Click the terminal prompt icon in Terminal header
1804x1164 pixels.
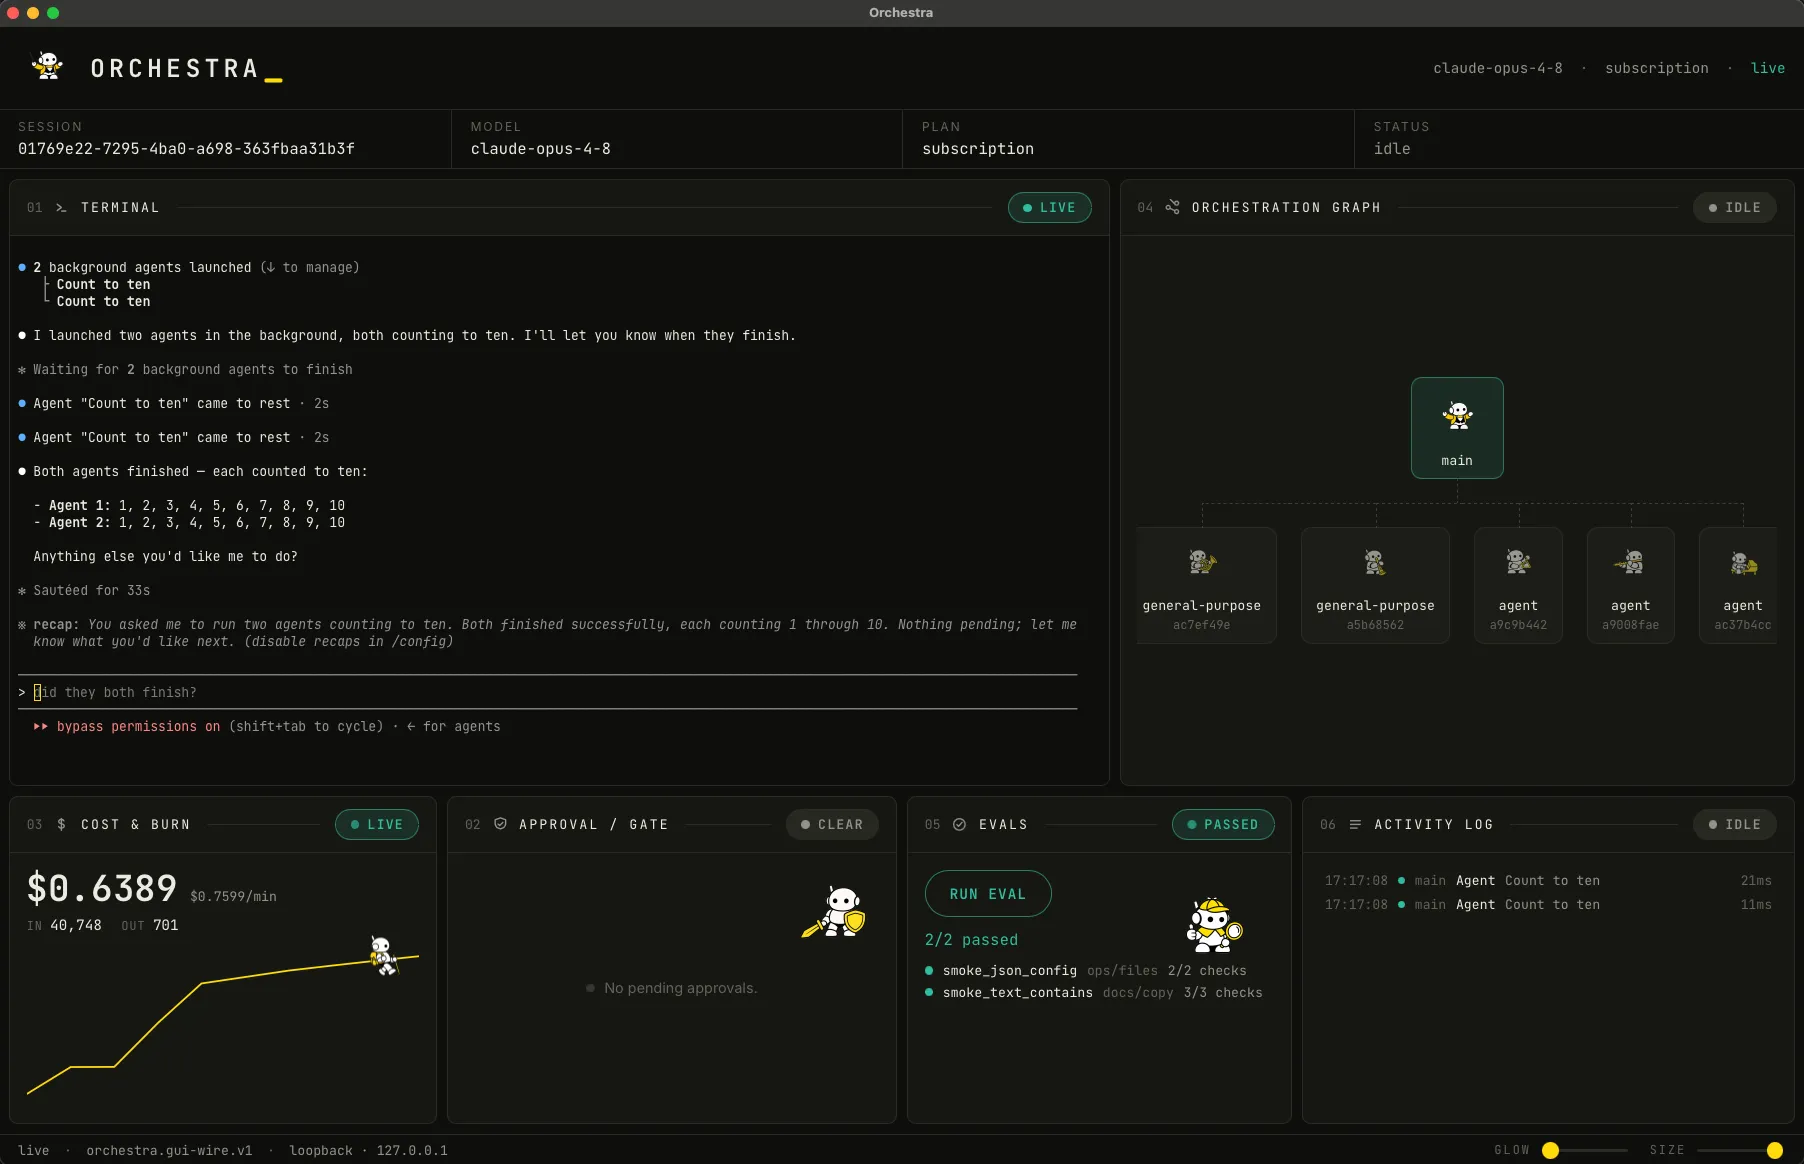point(61,208)
